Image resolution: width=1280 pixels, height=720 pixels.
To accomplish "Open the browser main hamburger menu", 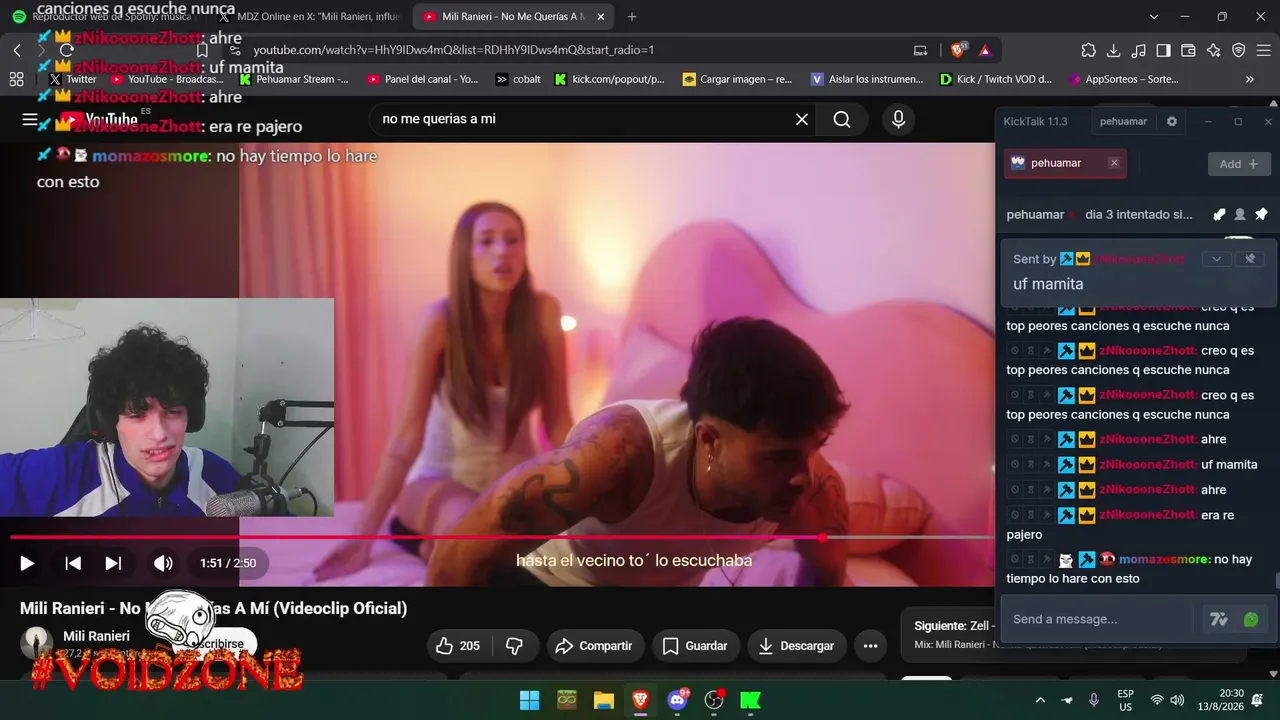I will (1264, 50).
